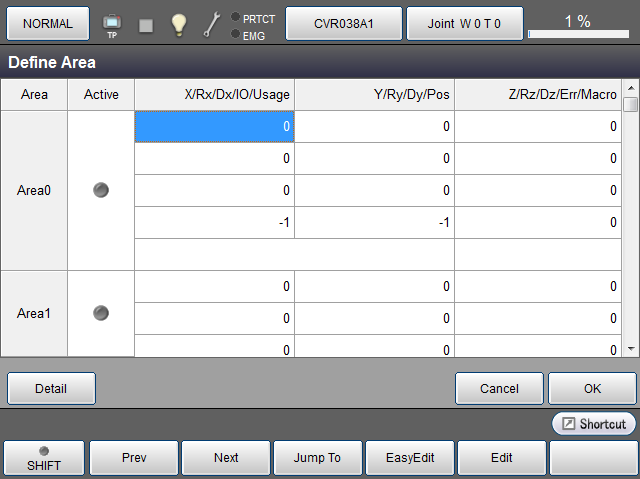Screen dimensions: 640x479
Task: Click the PRTCT indicator light
Action: coord(235,17)
